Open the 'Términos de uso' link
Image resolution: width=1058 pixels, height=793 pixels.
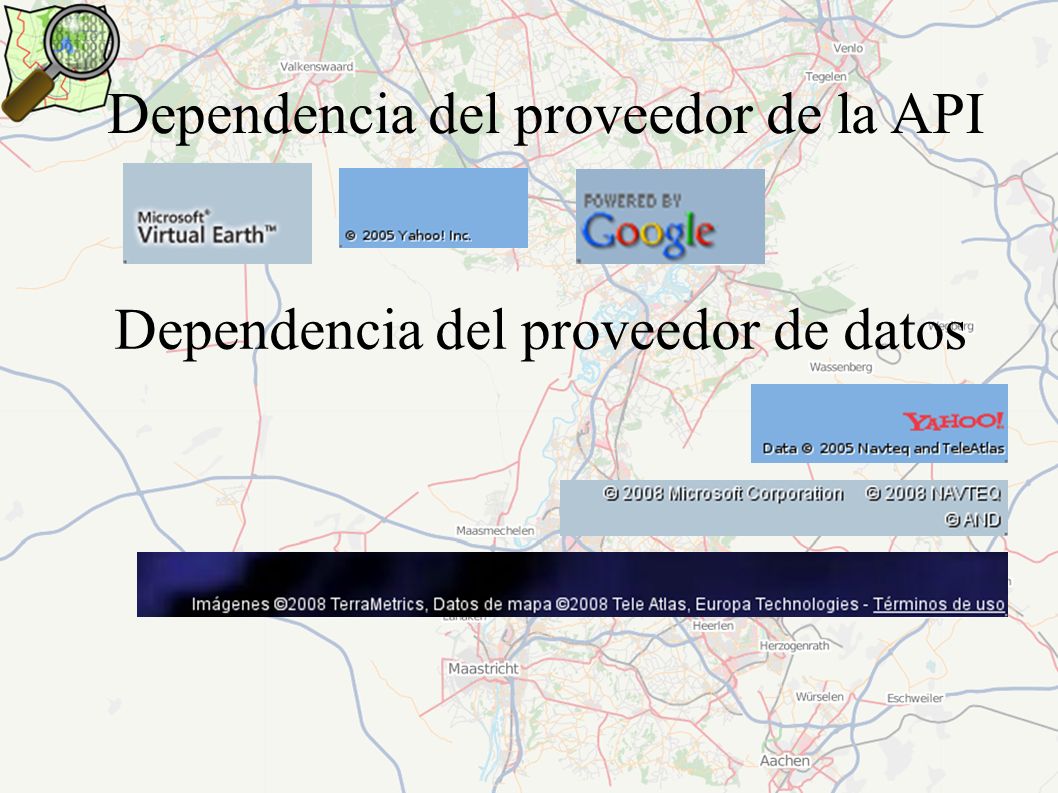[x=939, y=604]
